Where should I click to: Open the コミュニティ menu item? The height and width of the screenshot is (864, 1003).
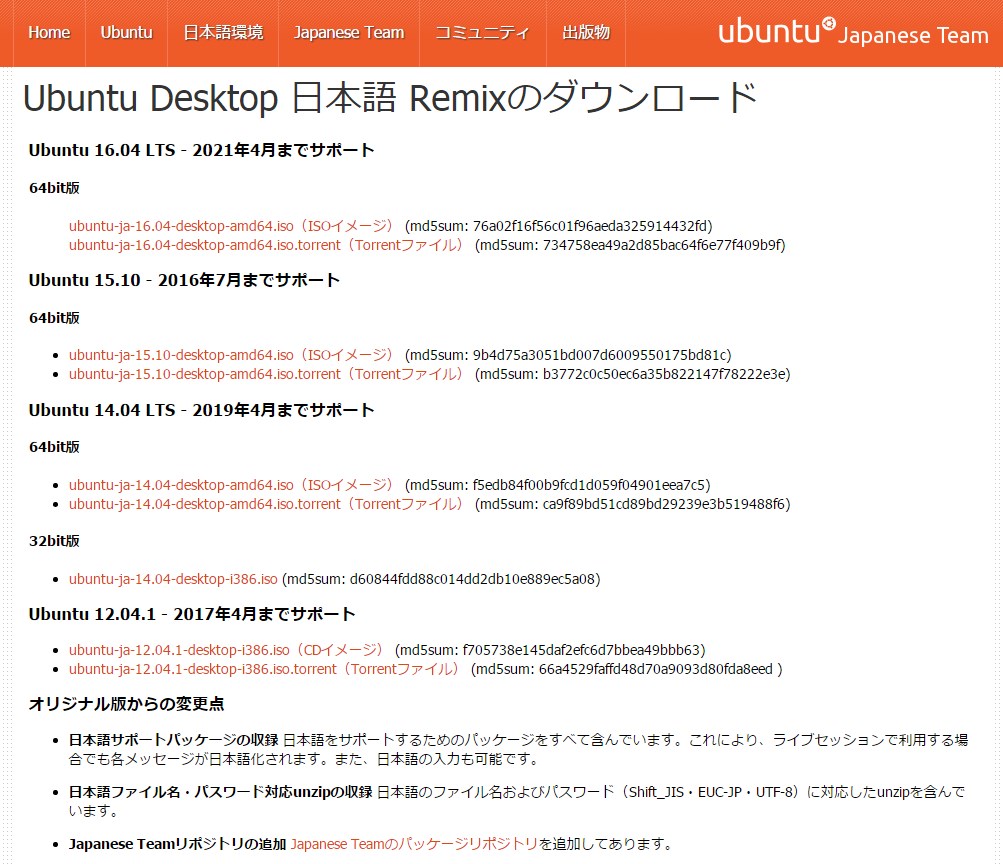[482, 33]
